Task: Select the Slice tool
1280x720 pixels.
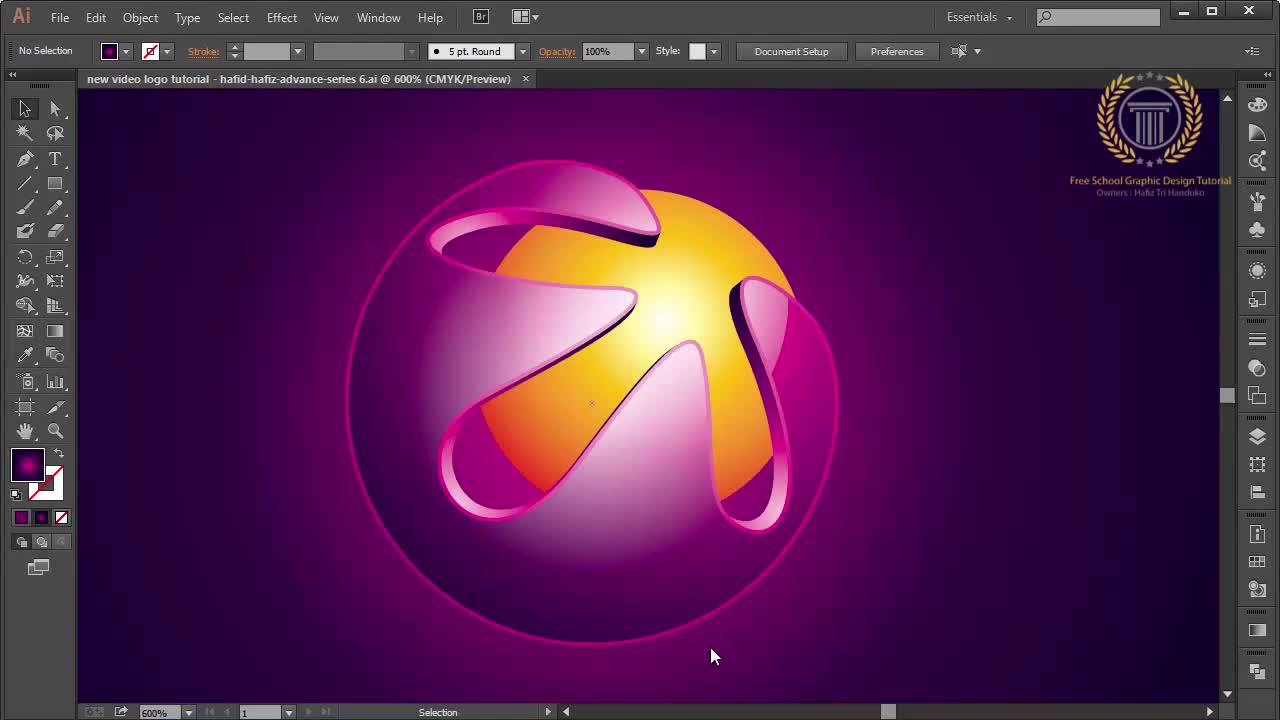Action: coord(55,407)
